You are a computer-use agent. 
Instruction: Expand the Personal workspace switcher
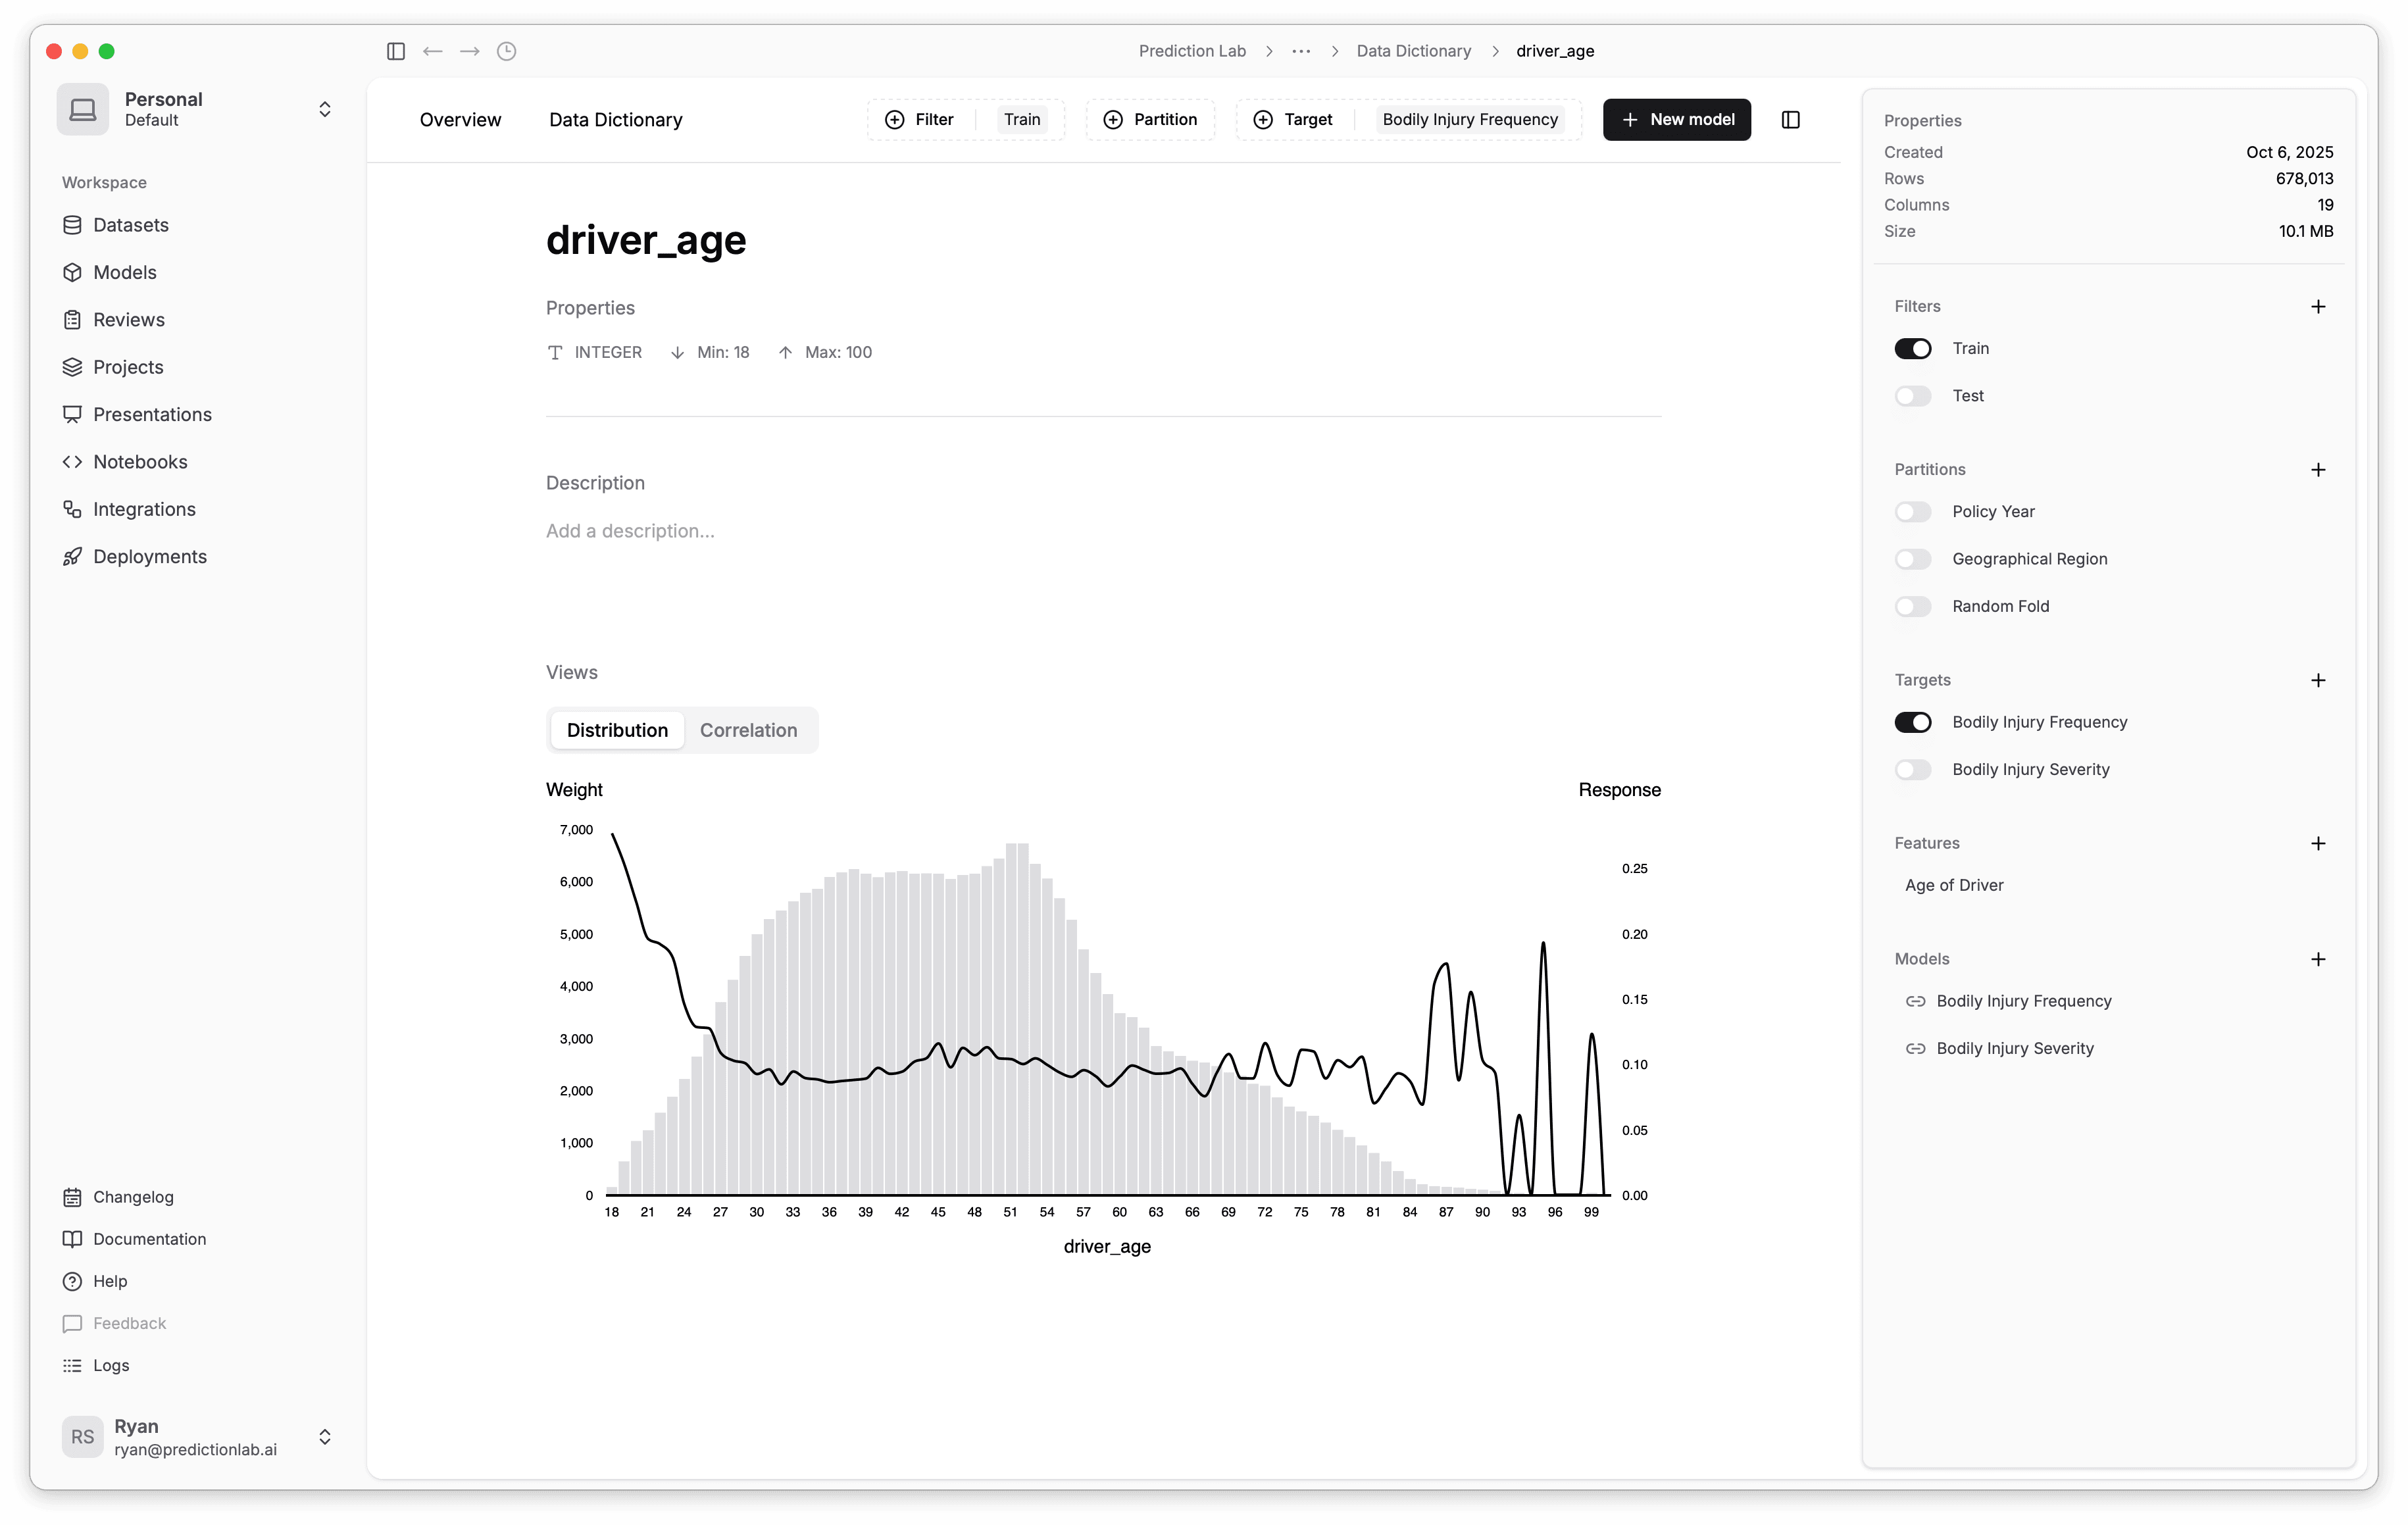coord(324,109)
